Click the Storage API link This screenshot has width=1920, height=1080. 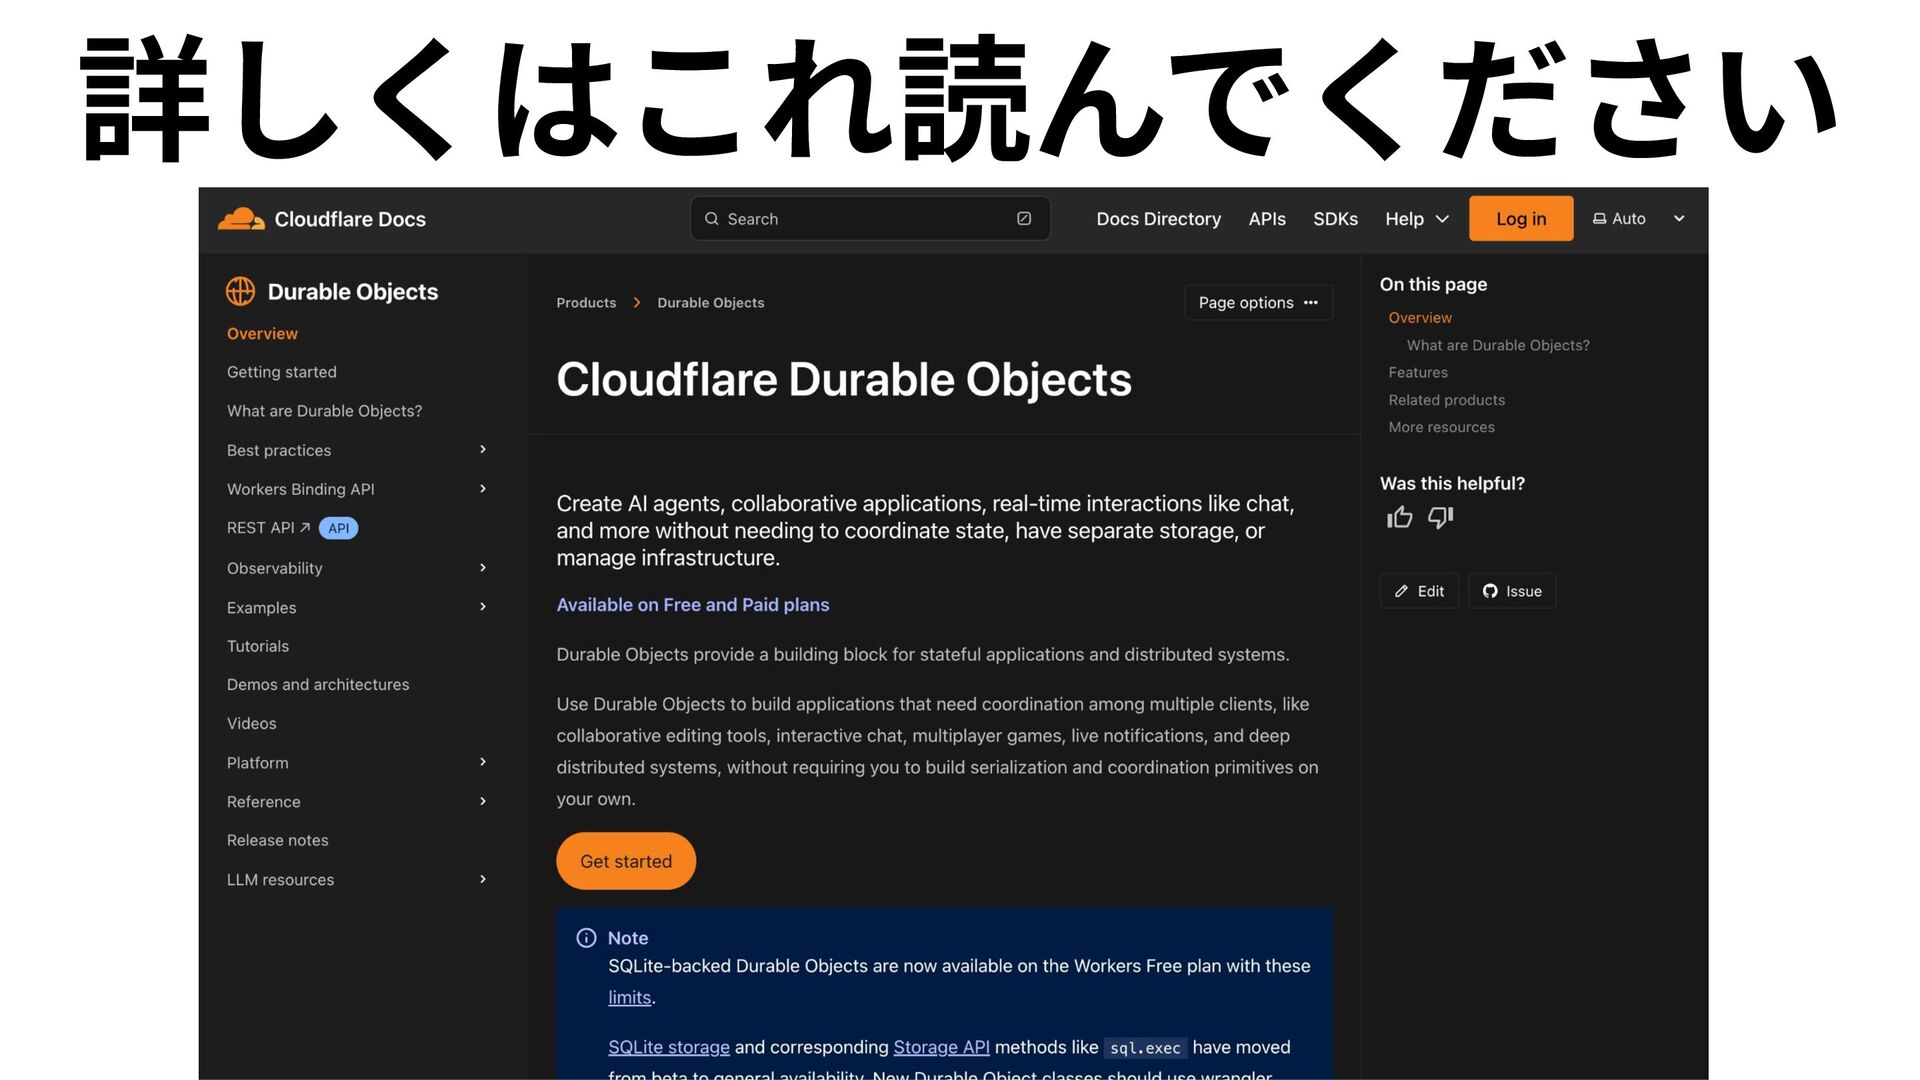tap(941, 1047)
